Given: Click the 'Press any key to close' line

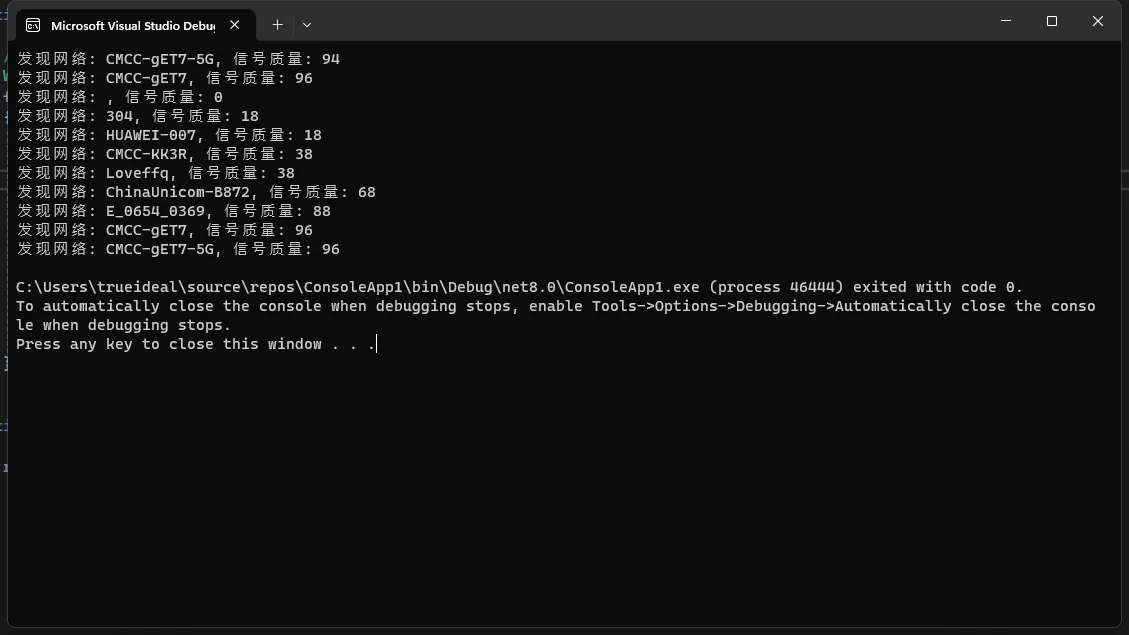Looking at the screenshot, I should tap(196, 343).
